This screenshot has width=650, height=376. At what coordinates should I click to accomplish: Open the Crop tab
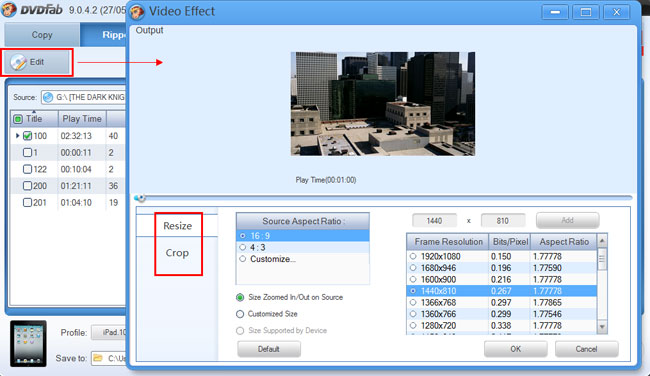pos(177,253)
